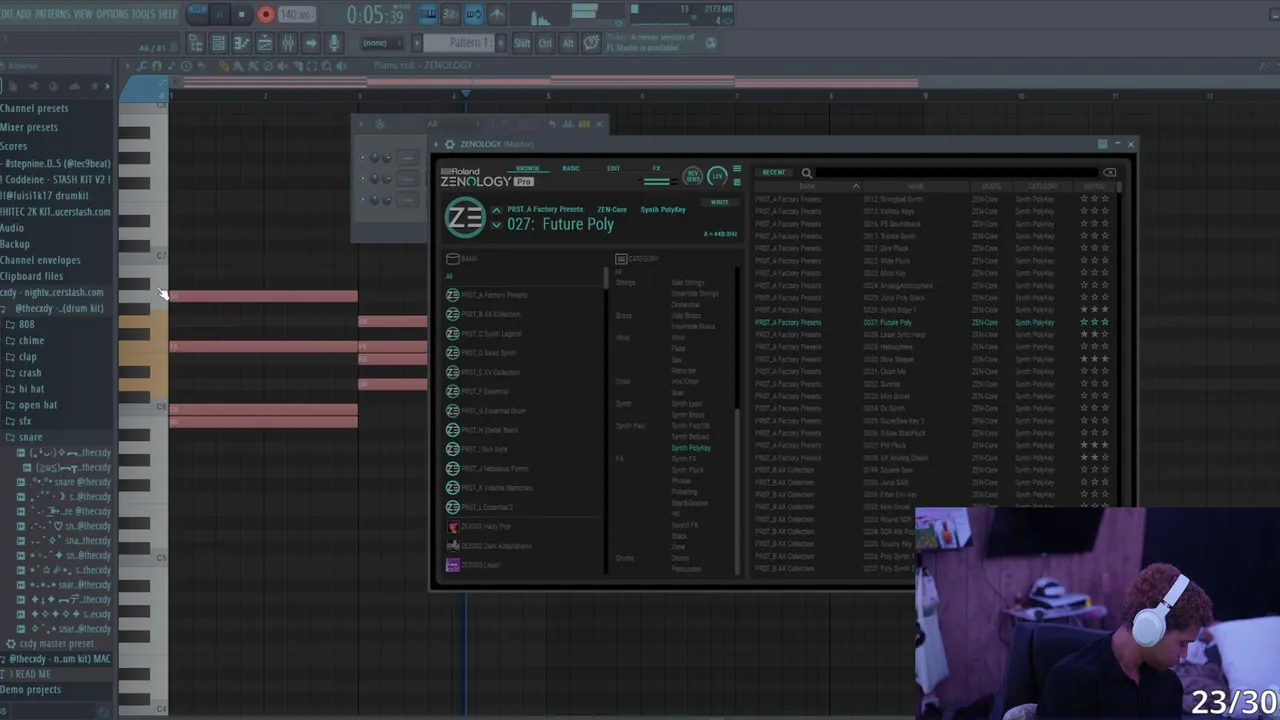The image size is (1280, 720).
Task: Click the record button in the transport bar
Action: 266,14
